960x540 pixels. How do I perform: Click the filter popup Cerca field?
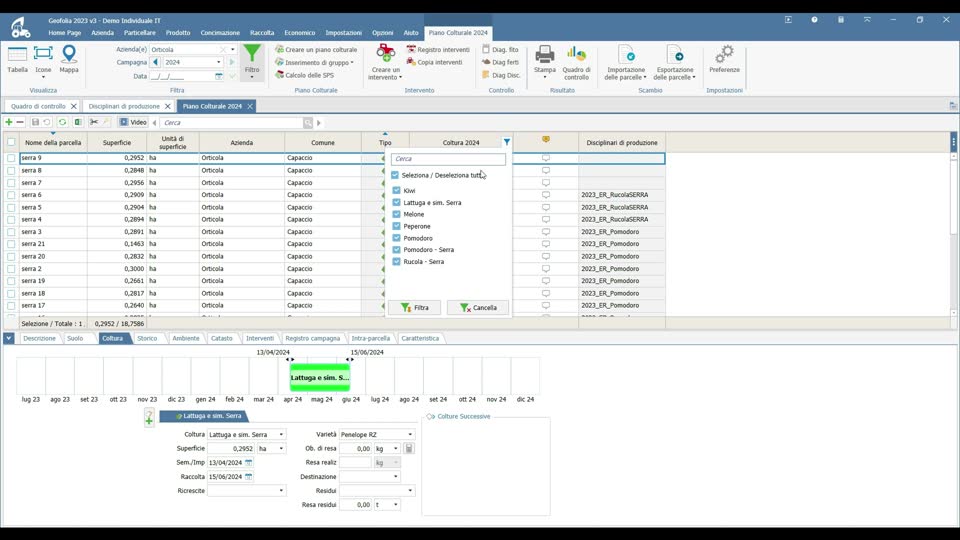click(x=448, y=159)
